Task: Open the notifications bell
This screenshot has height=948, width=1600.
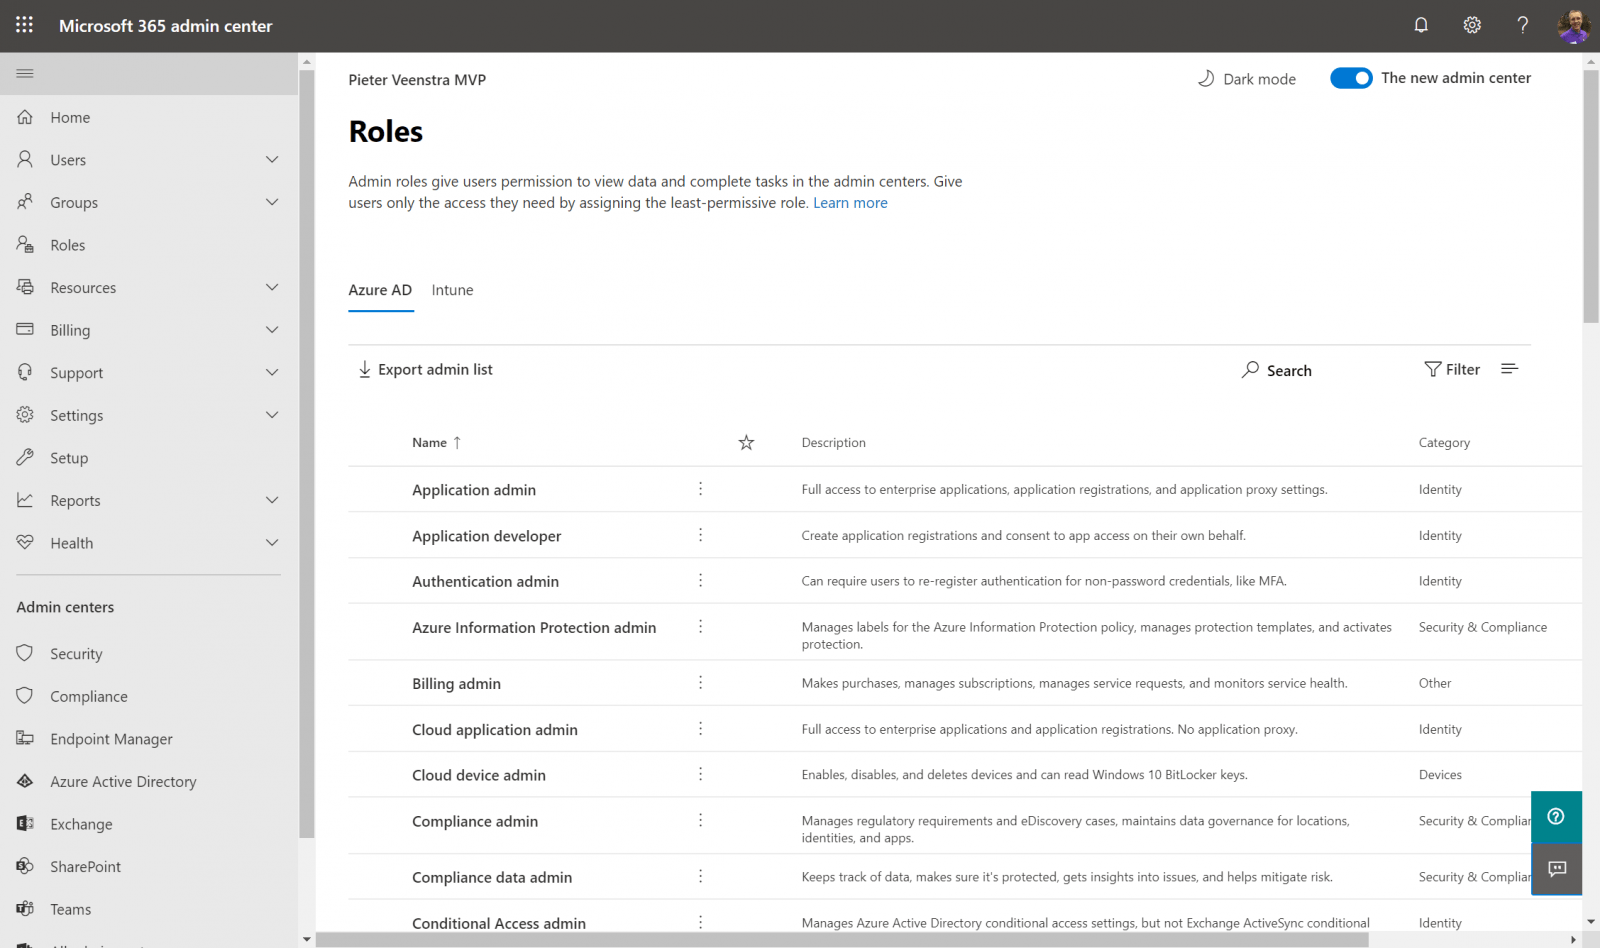Action: coord(1421,25)
